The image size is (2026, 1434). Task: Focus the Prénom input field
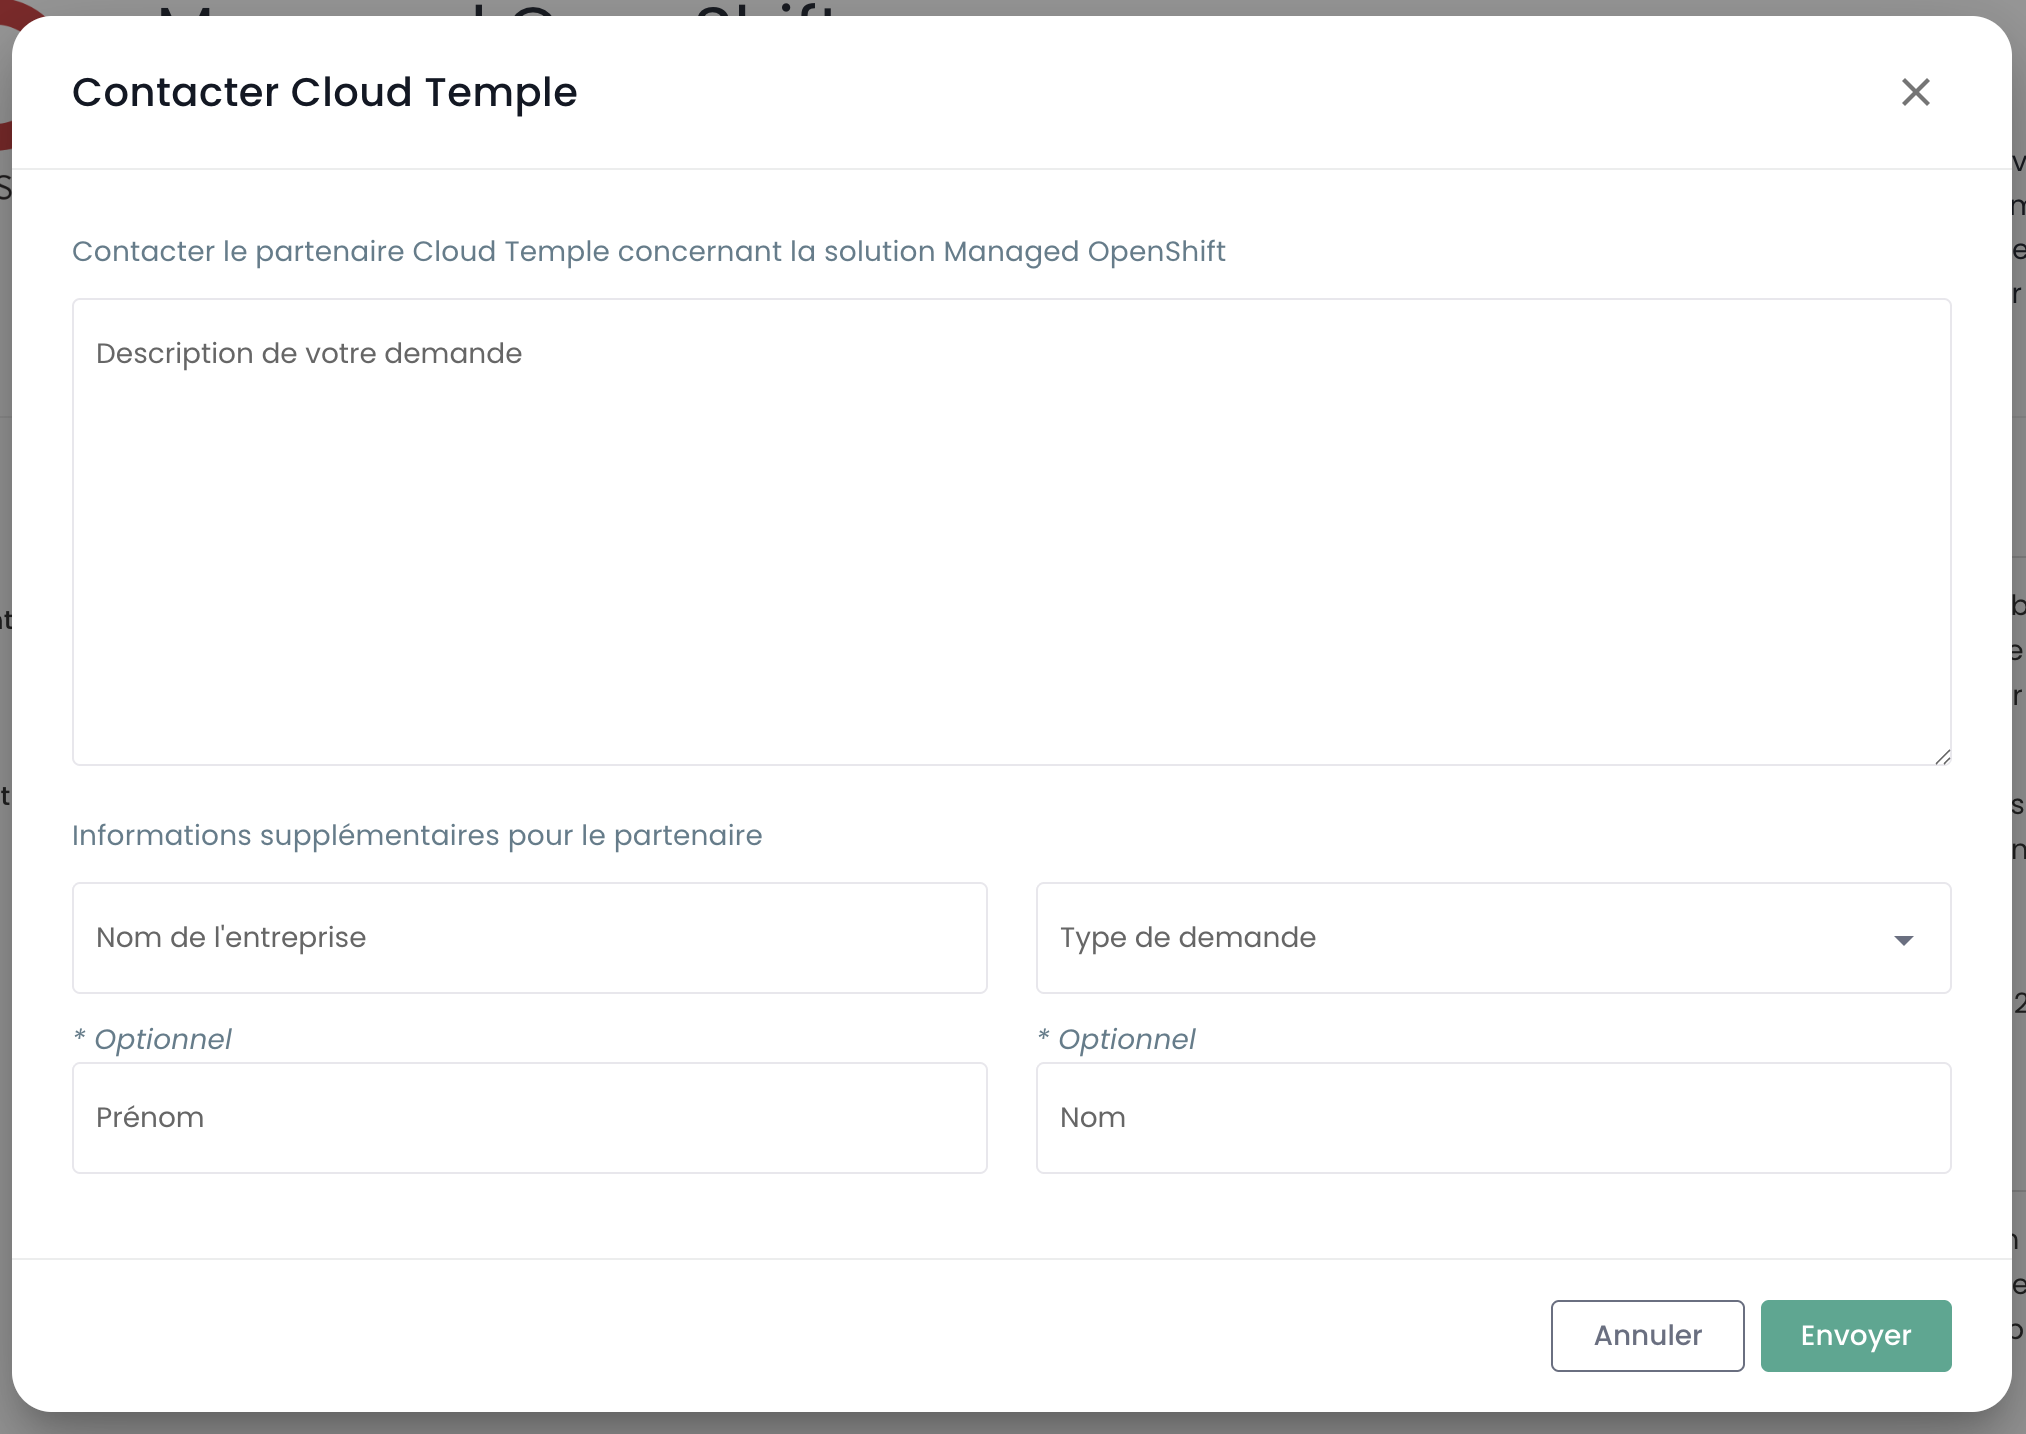pyautogui.click(x=530, y=1118)
